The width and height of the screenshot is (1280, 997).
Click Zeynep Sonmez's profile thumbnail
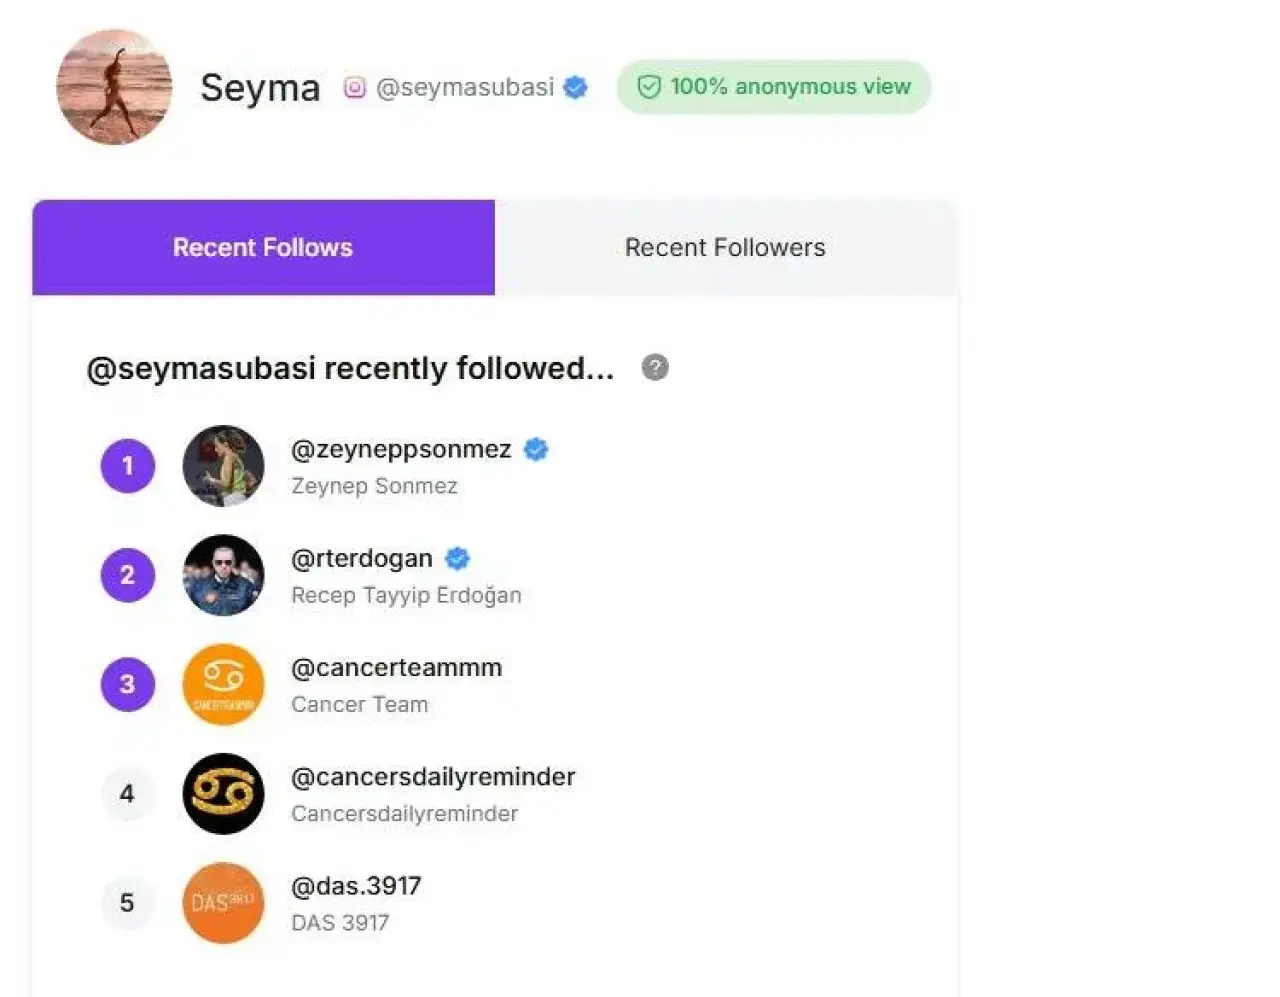[223, 466]
